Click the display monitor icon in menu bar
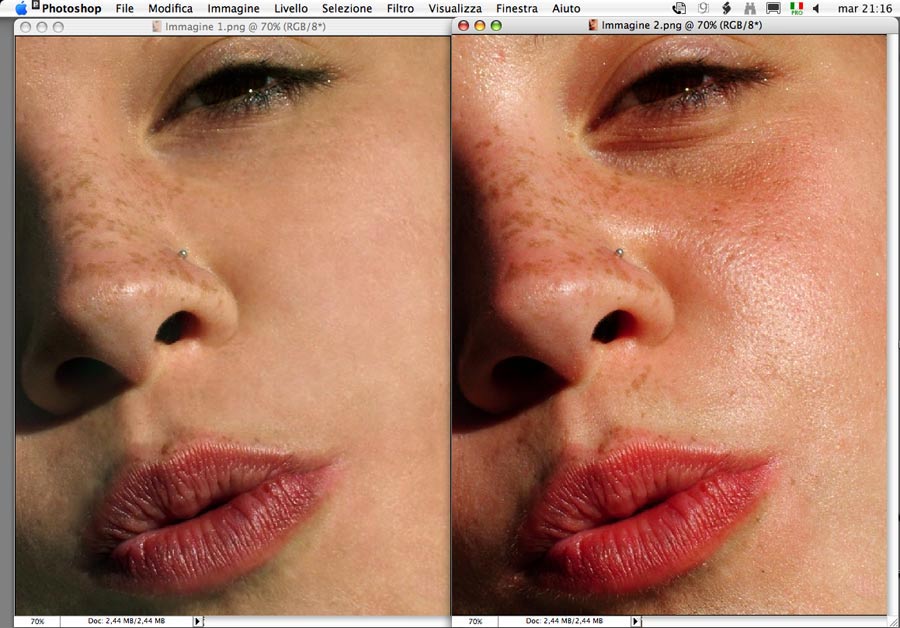This screenshot has height=628, width=900. pos(773,8)
